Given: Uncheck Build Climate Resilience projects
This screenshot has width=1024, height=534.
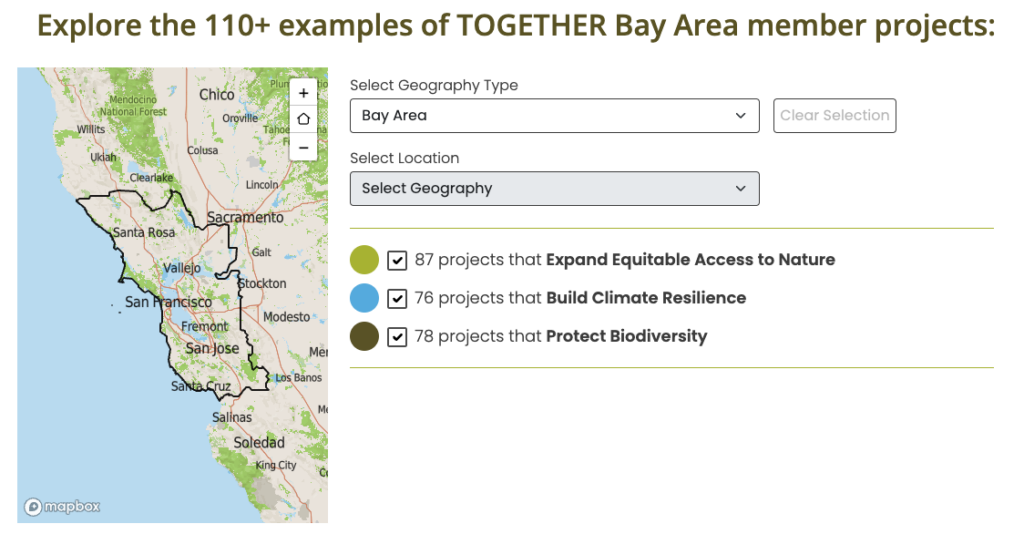Looking at the screenshot, I should pos(397,298).
